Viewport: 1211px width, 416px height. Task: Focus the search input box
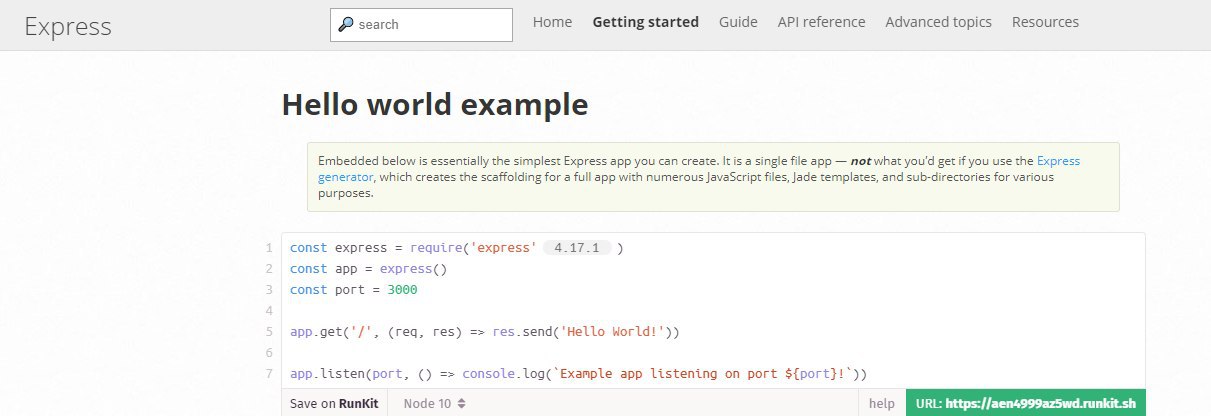421,25
